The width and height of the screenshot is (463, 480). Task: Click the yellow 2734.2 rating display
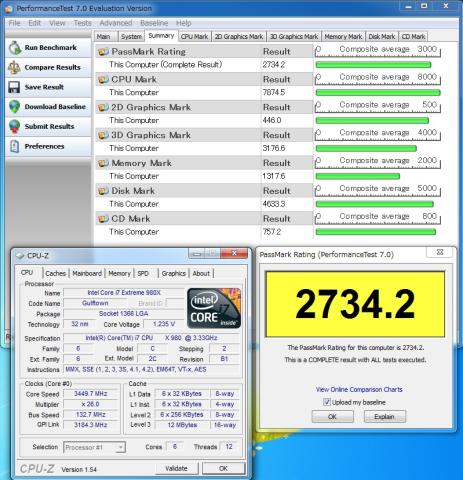(355, 304)
